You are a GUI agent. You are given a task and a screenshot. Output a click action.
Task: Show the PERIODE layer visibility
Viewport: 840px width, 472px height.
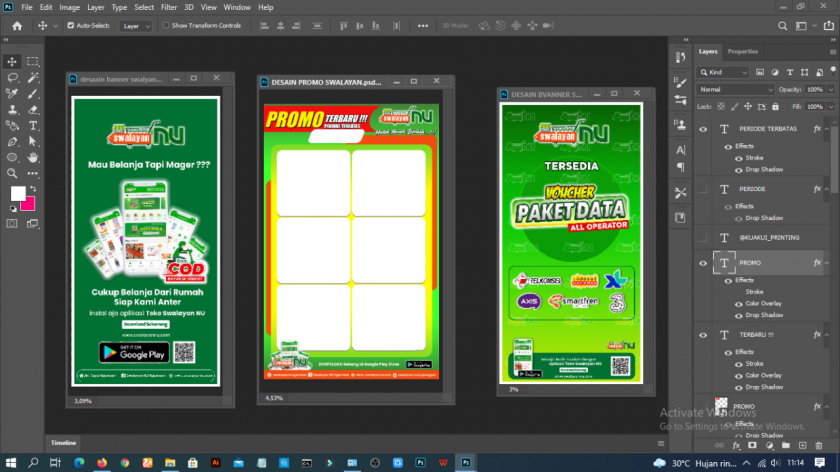pos(703,189)
